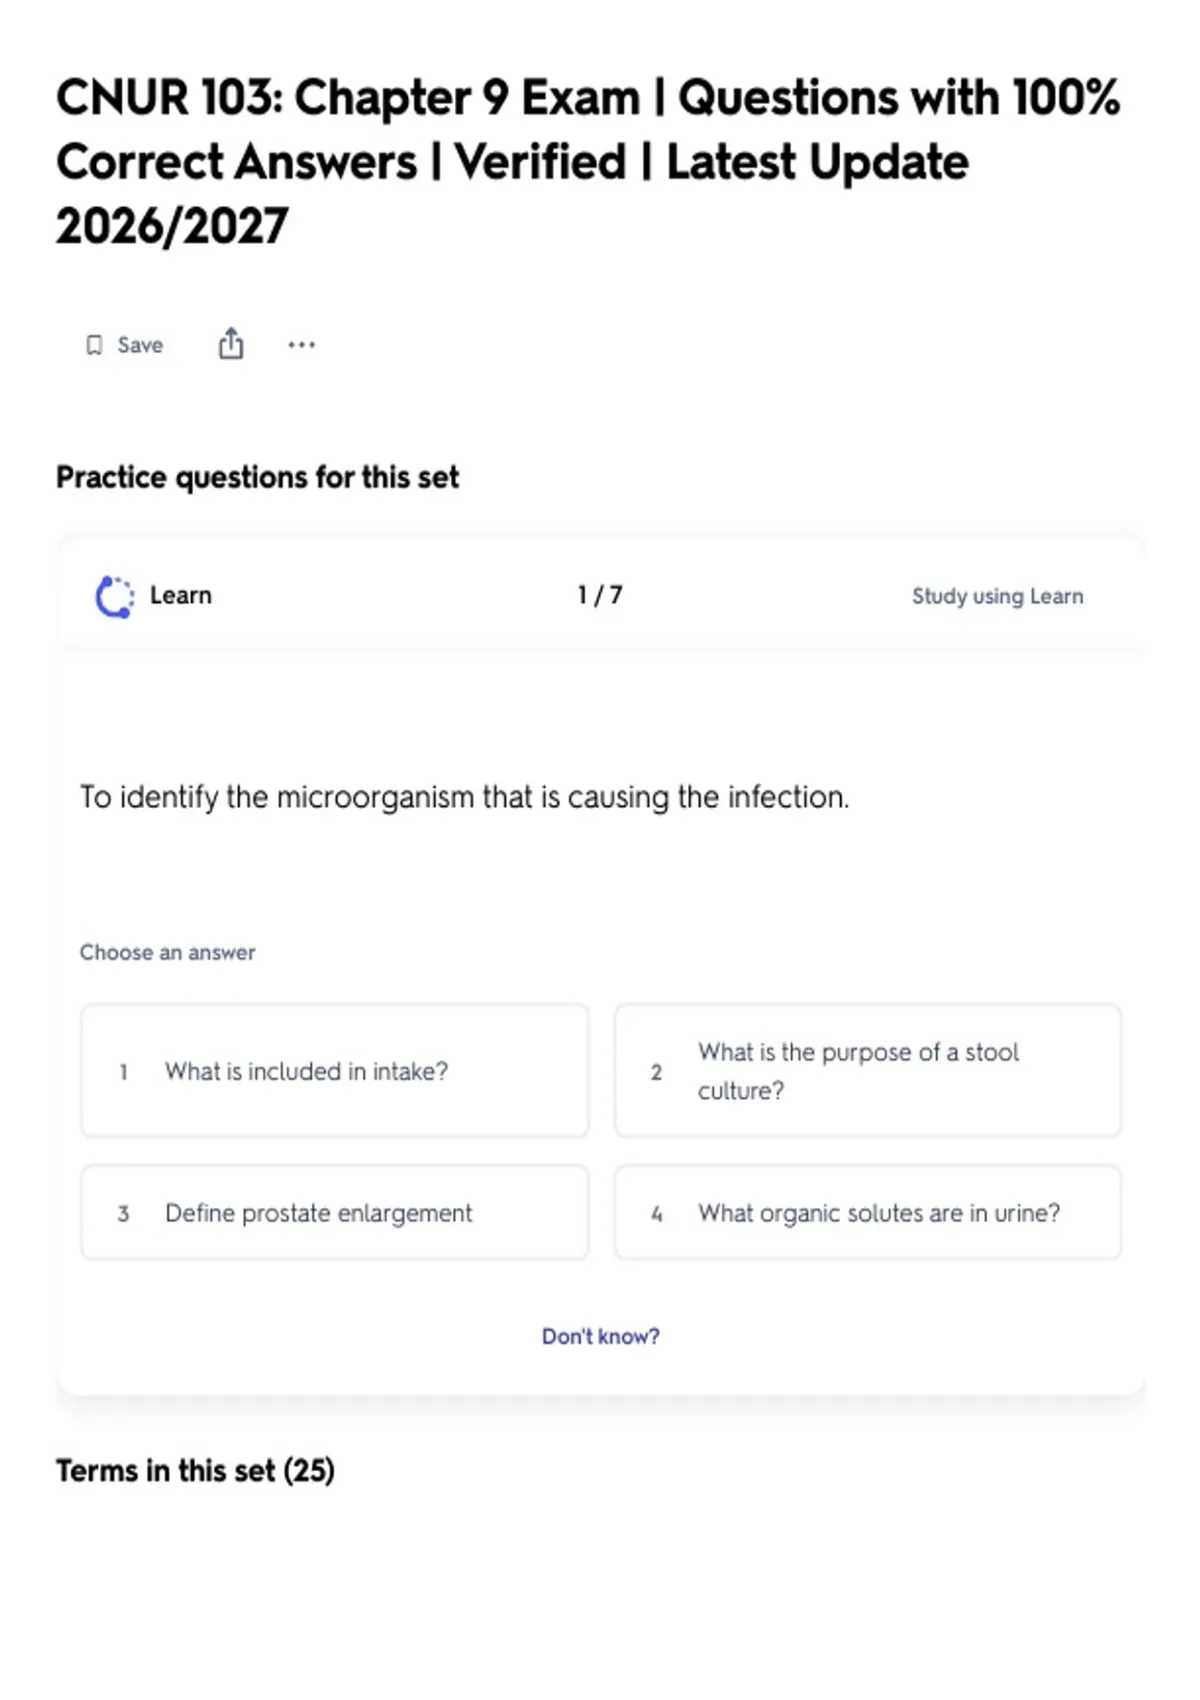The width and height of the screenshot is (1200, 1700).
Task: Click the 'Terms in this set (25)' heading
Action: [x=195, y=1470]
